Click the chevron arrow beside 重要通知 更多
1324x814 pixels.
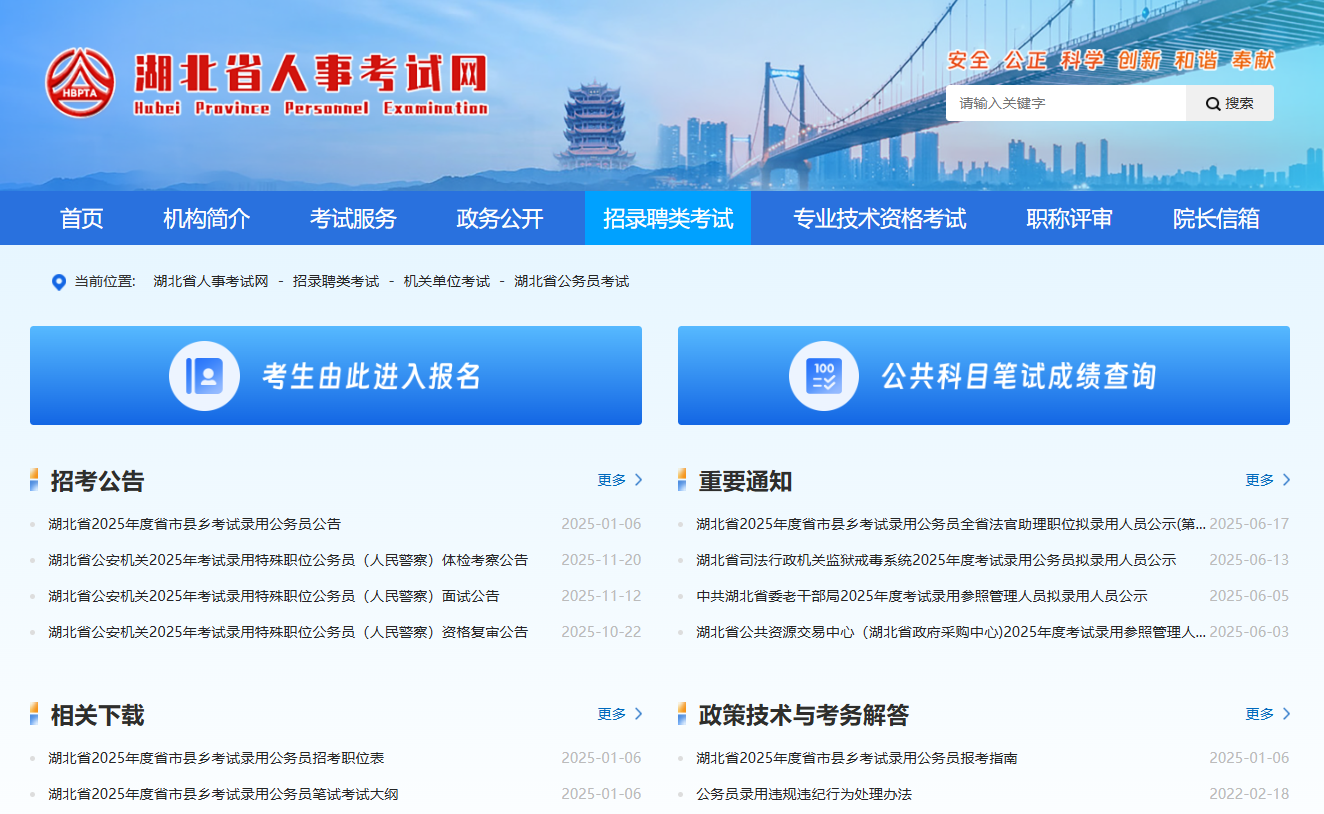tap(1286, 480)
